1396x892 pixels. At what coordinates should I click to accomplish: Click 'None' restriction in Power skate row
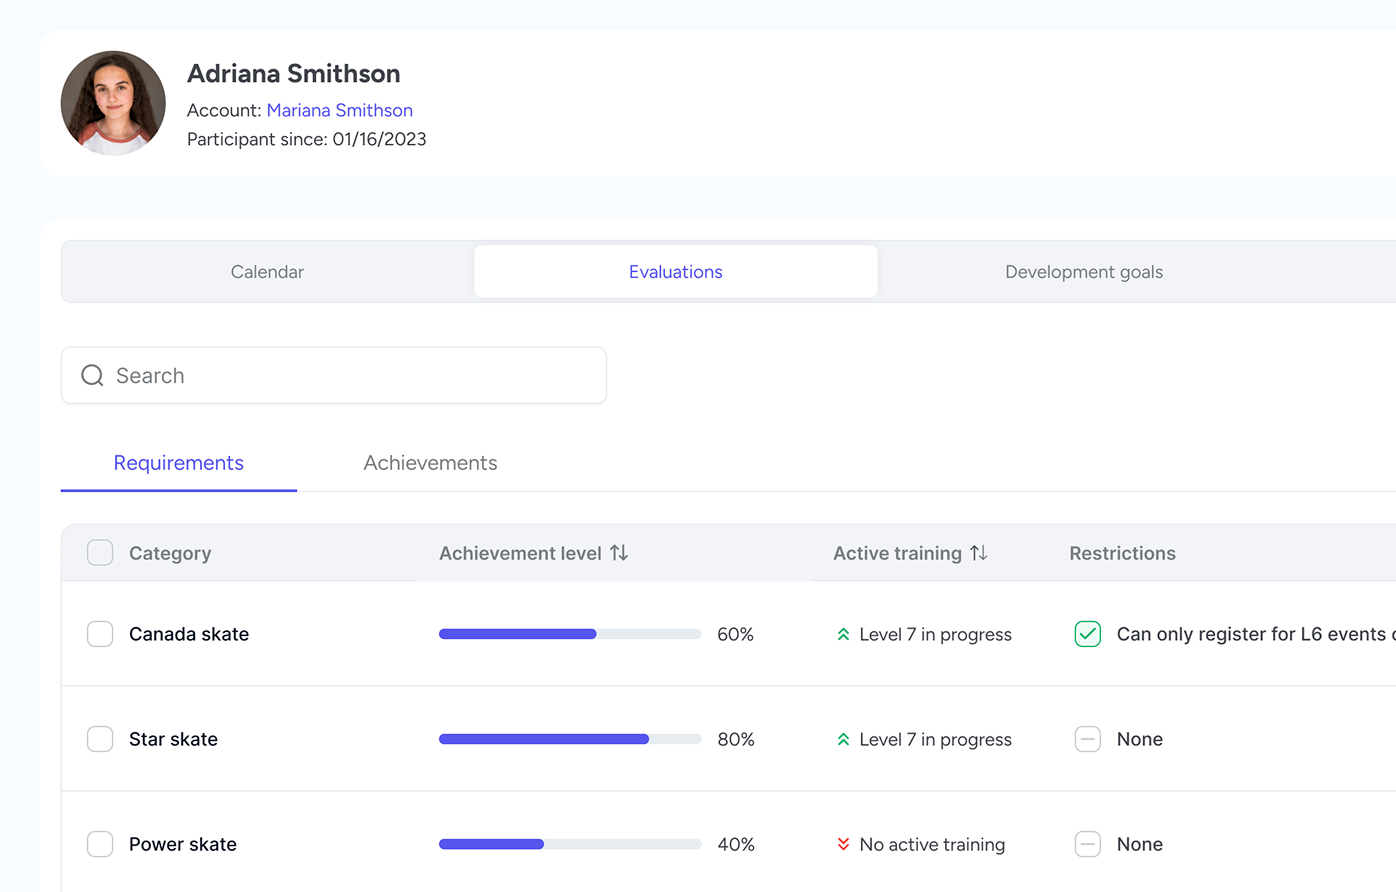(1139, 844)
